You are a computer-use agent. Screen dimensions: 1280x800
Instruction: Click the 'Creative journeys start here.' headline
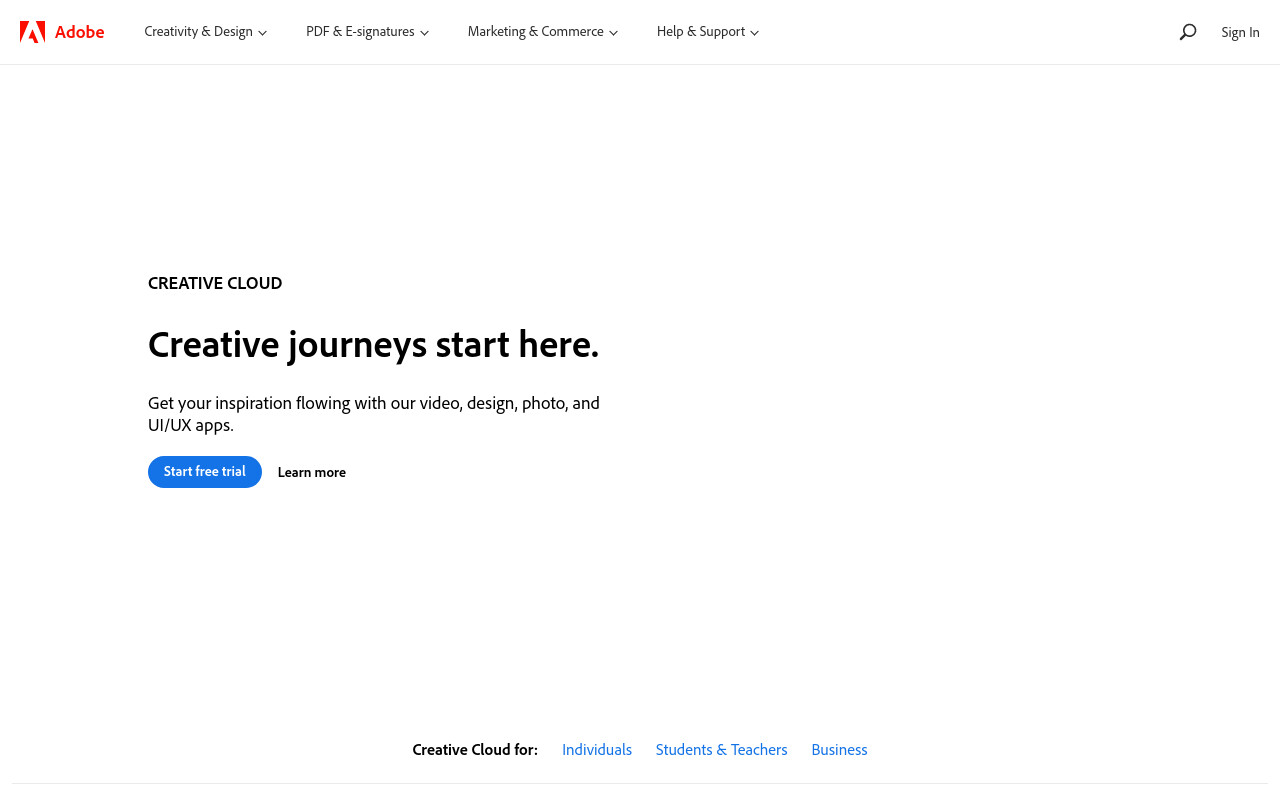click(373, 344)
